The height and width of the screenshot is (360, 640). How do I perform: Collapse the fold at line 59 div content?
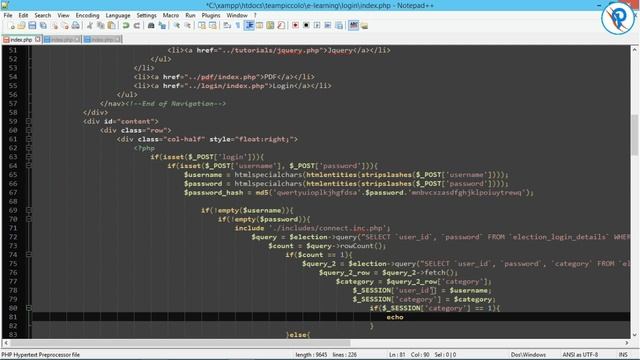coord(29,121)
